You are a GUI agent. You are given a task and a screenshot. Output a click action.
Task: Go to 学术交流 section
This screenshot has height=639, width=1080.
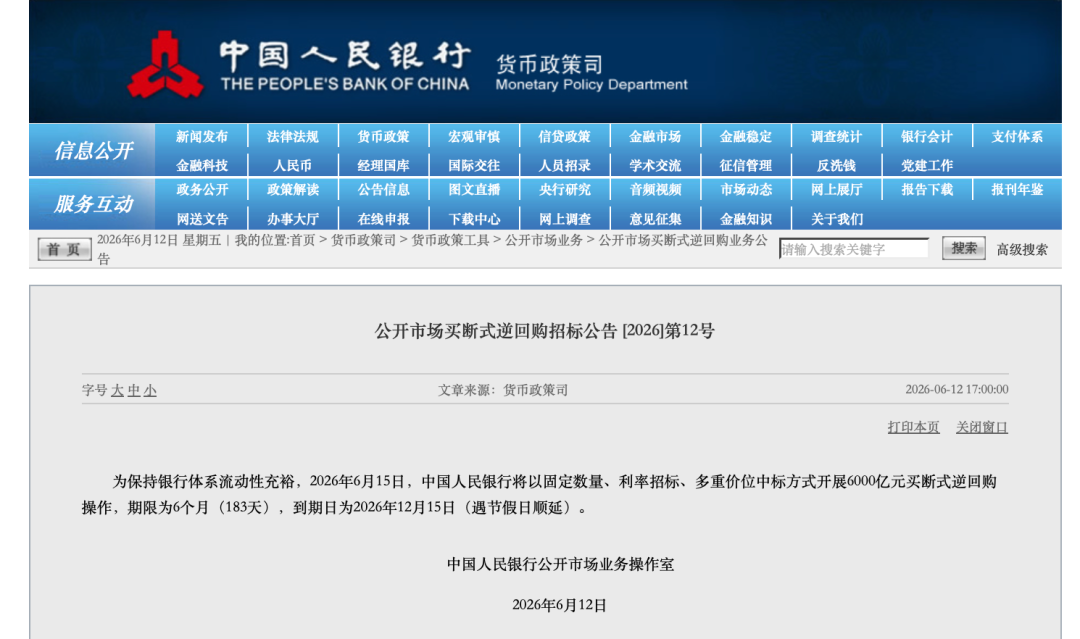[655, 166]
